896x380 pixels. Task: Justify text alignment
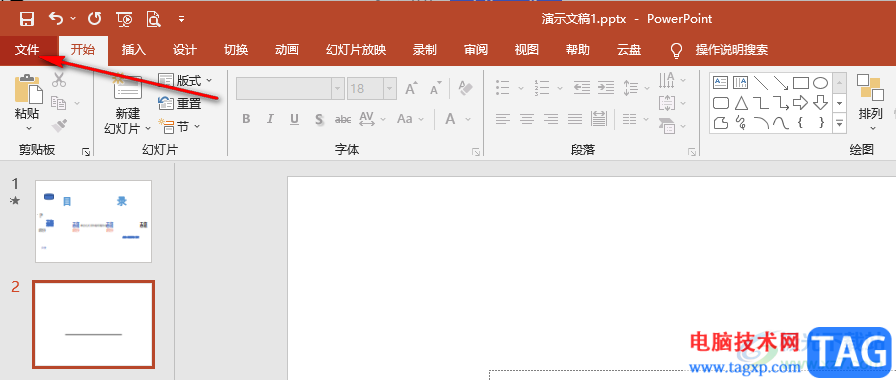[x=575, y=119]
